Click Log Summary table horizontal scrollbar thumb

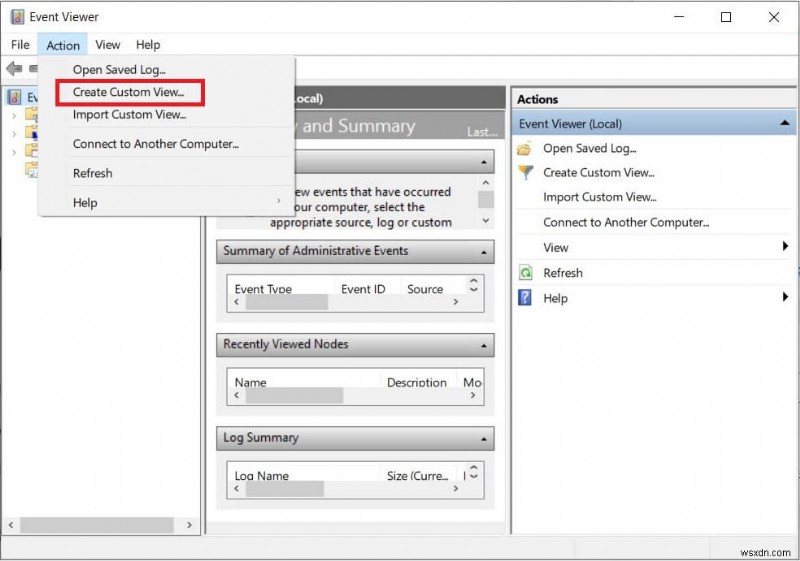tap(285, 489)
